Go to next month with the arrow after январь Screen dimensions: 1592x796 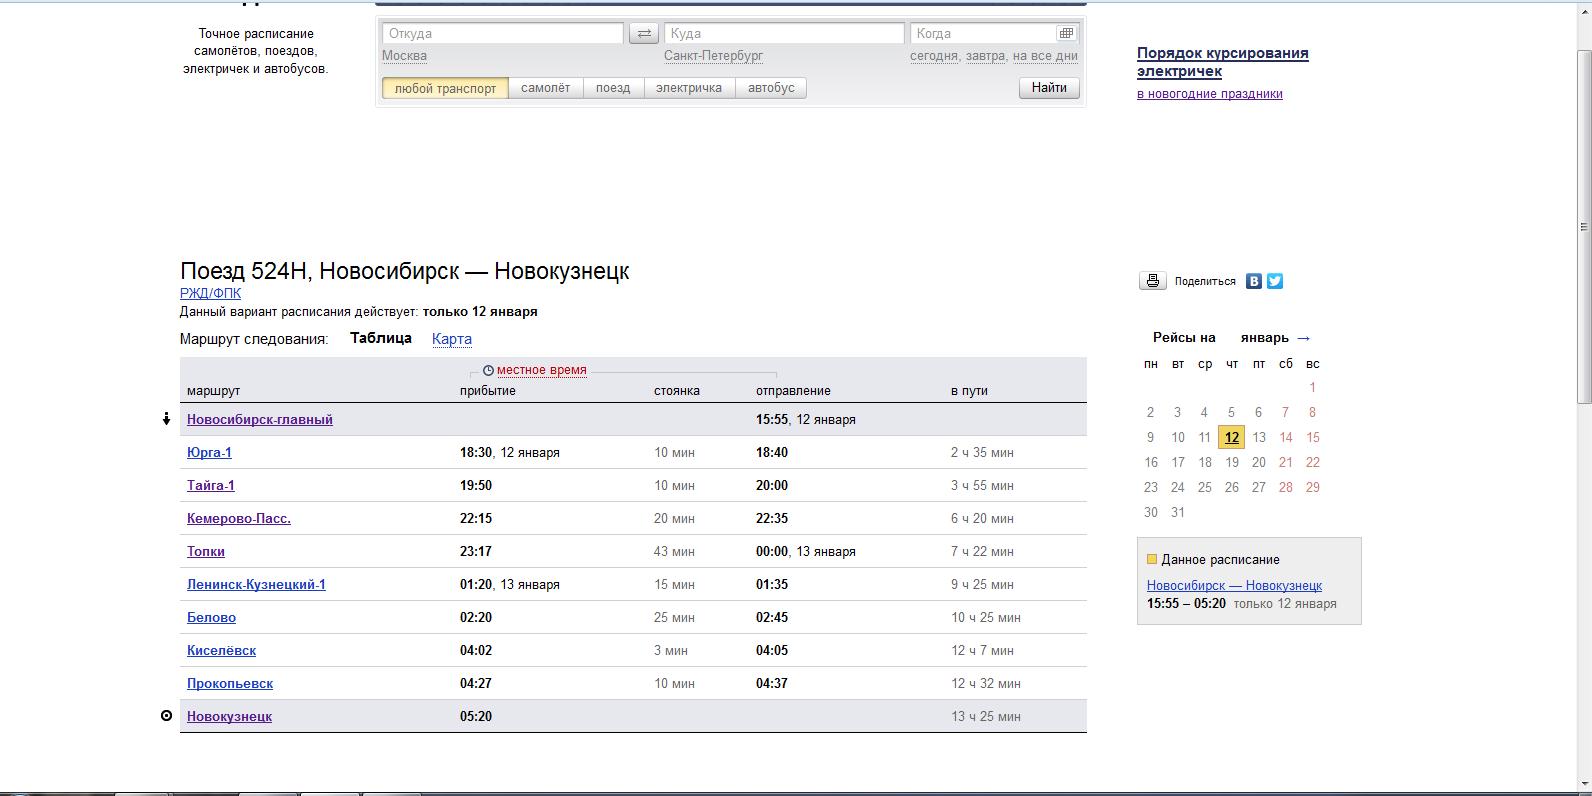[x=1303, y=338]
